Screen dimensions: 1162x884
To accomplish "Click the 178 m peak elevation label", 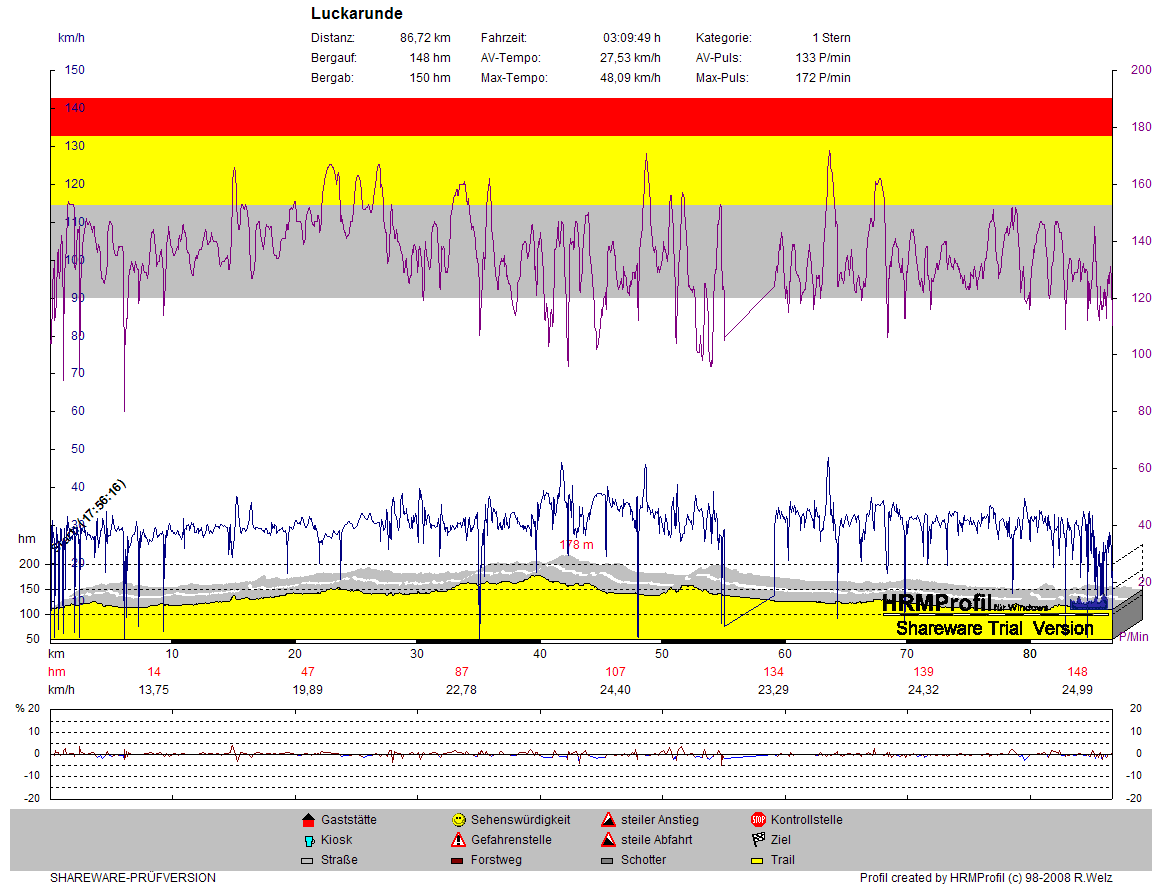I will point(576,545).
